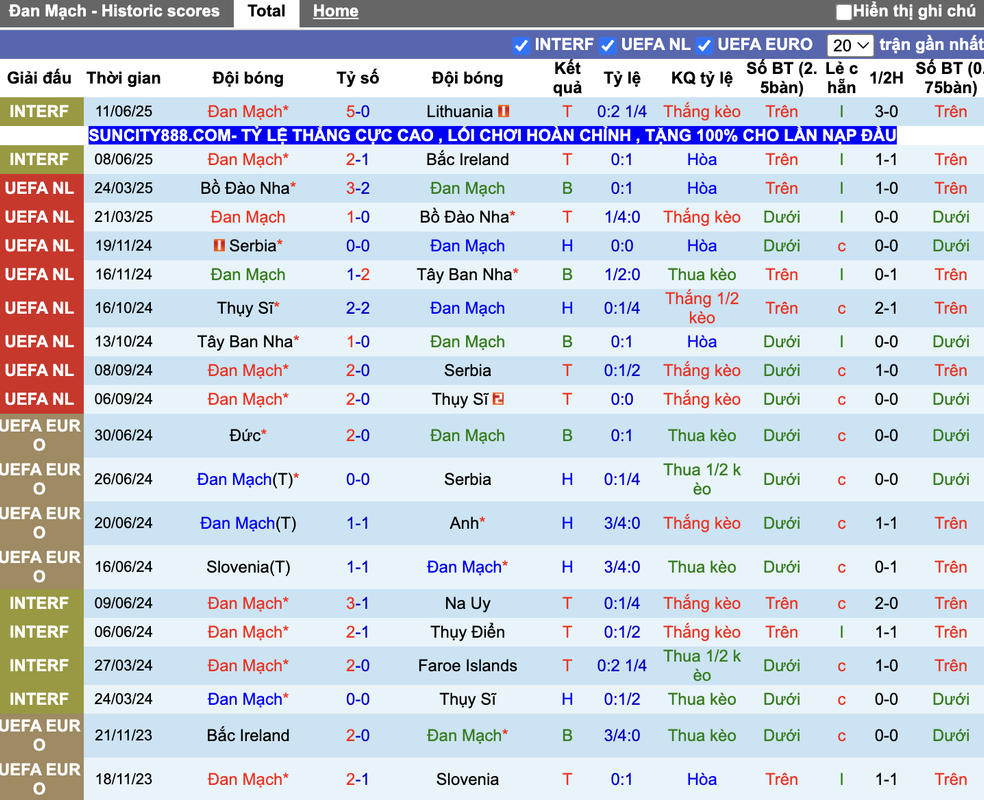This screenshot has width=984, height=800.
Task: Click the '1/2H' column header
Action: [x=886, y=78]
